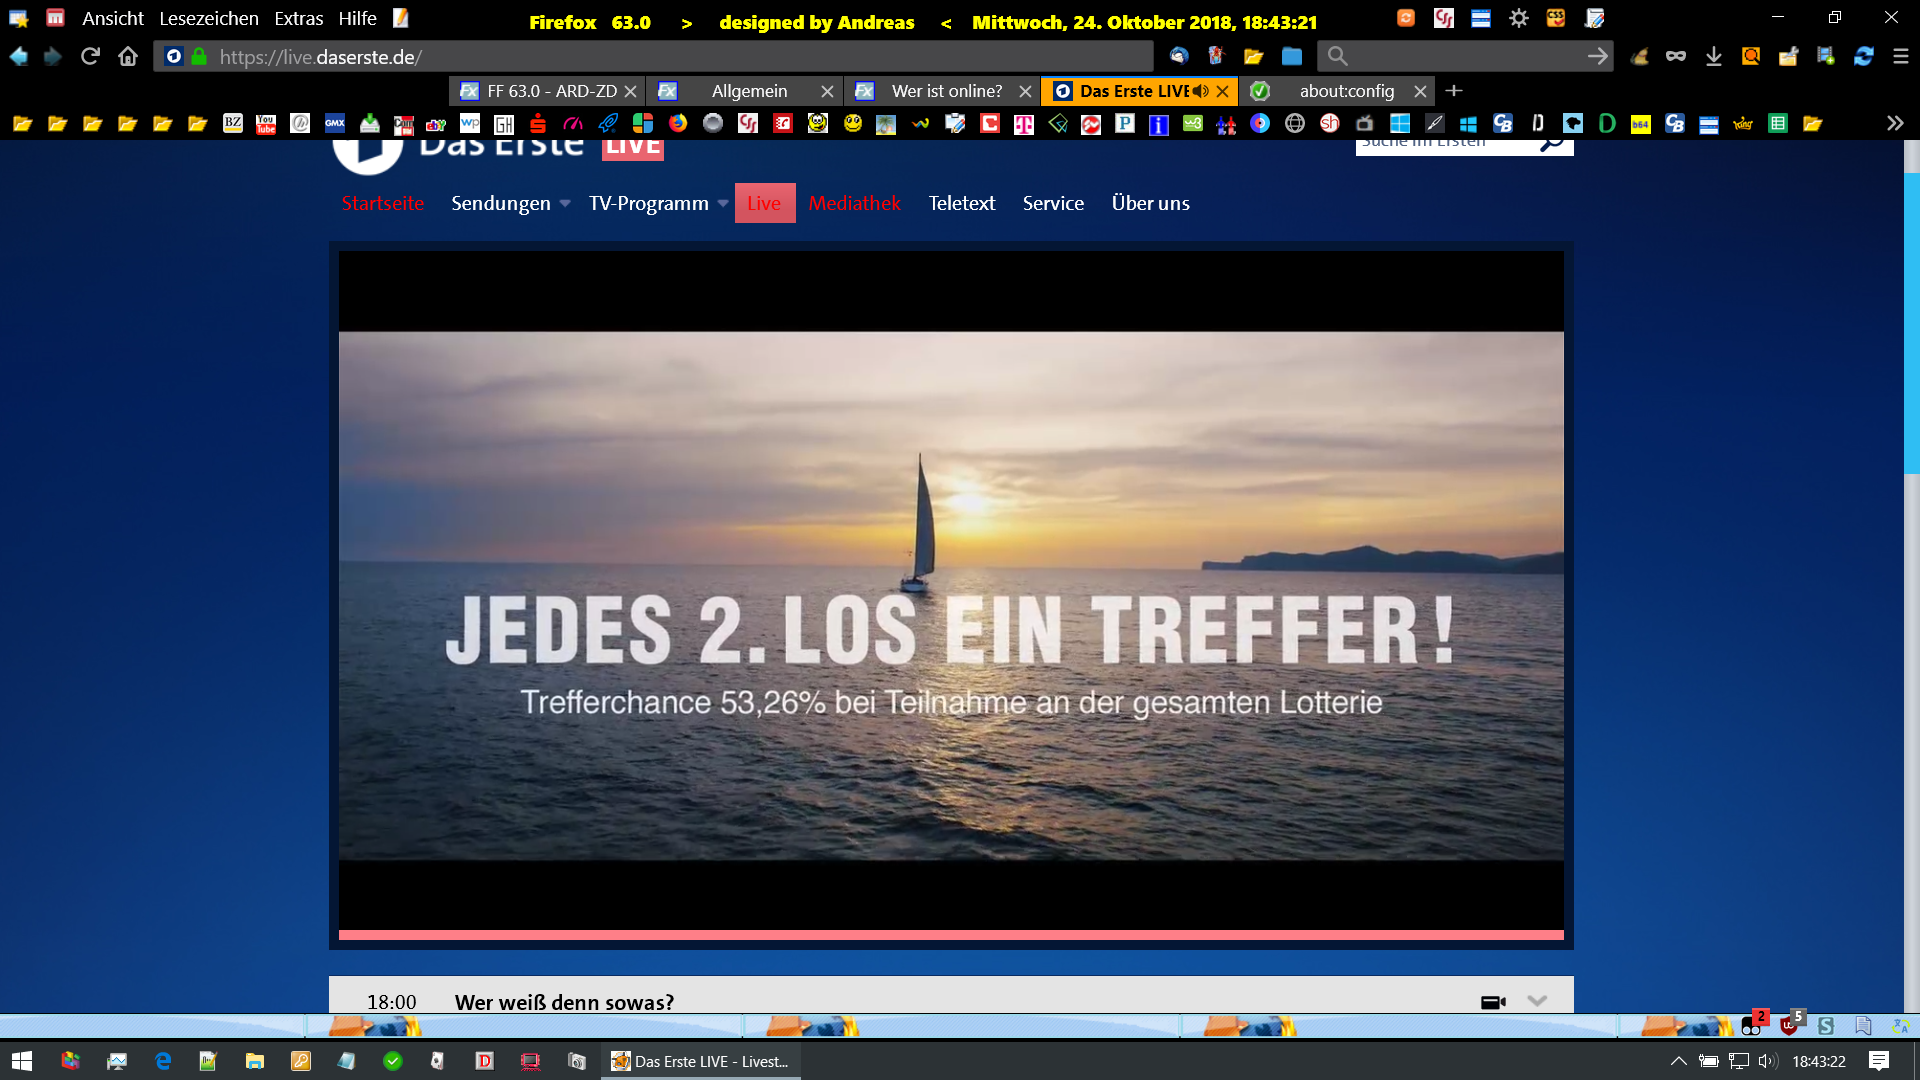
Task: Click the GMX bookmark icon
Action: click(x=335, y=123)
